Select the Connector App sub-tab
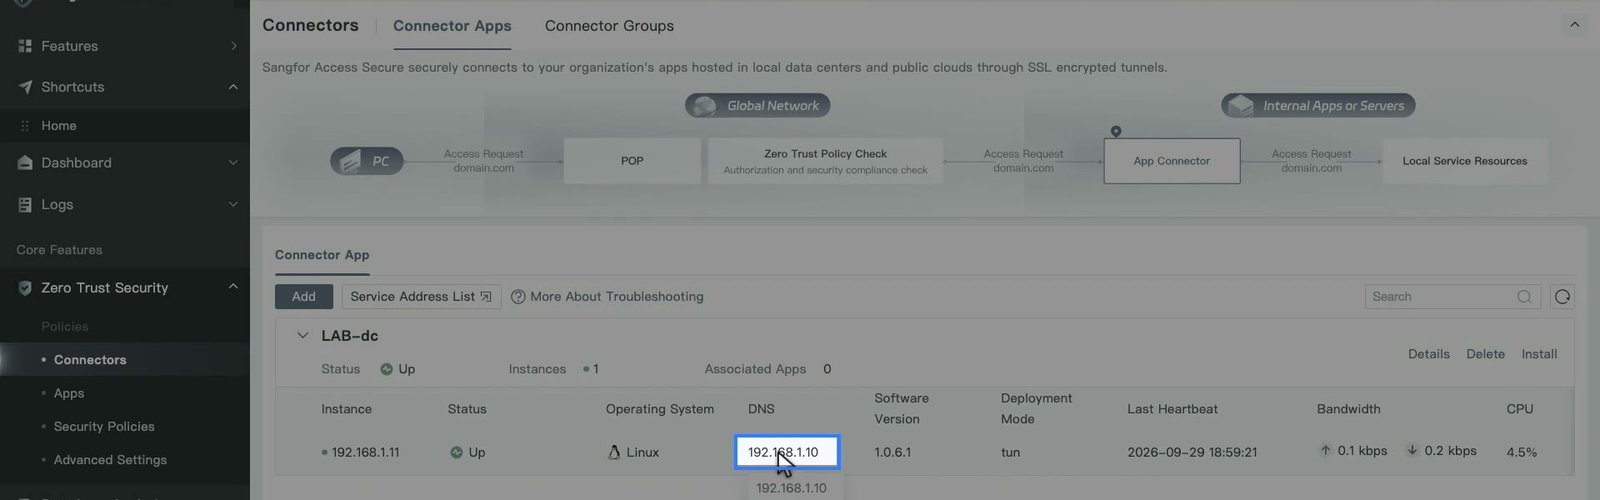This screenshot has height=500, width=1600. click(x=322, y=255)
